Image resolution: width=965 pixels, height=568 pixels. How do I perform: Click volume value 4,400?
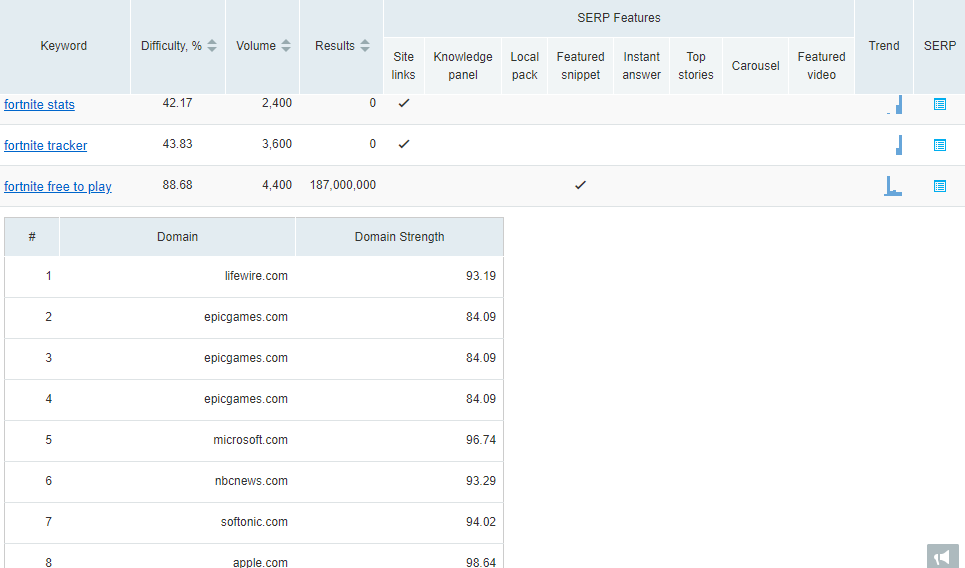(277, 185)
